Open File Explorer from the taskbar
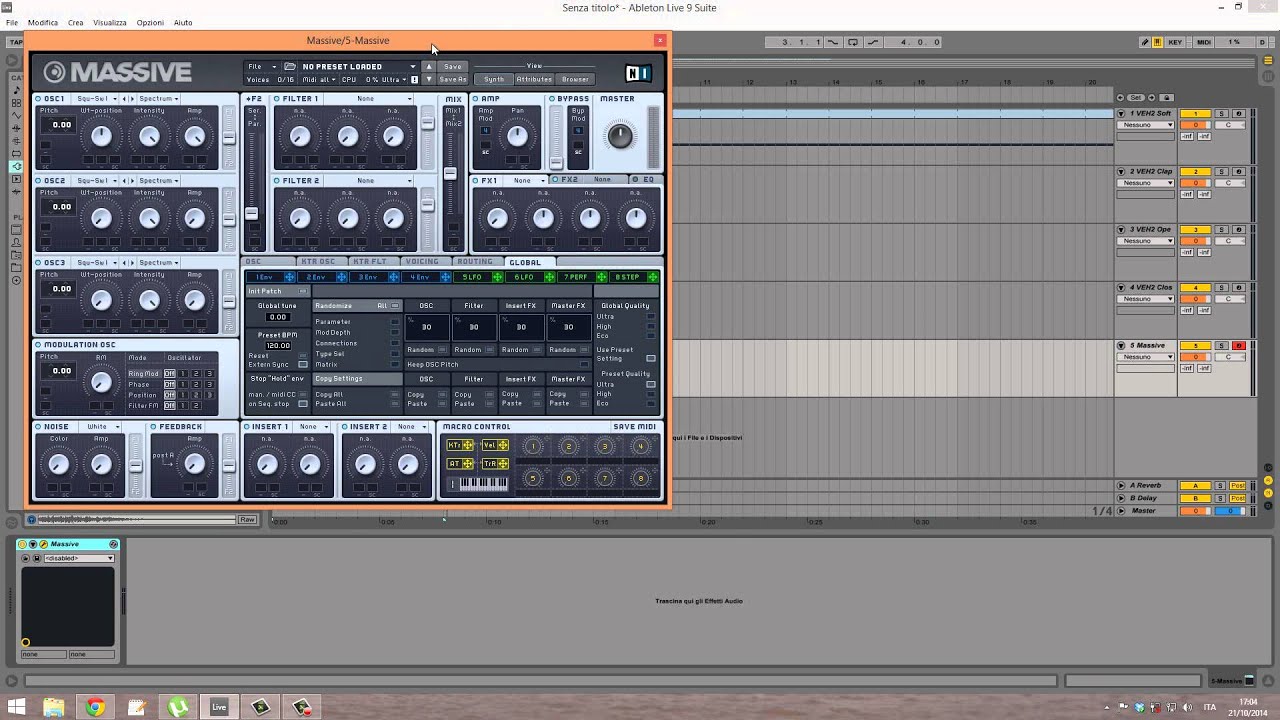Screen dimensions: 1280x720 pyautogui.click(x=53, y=707)
